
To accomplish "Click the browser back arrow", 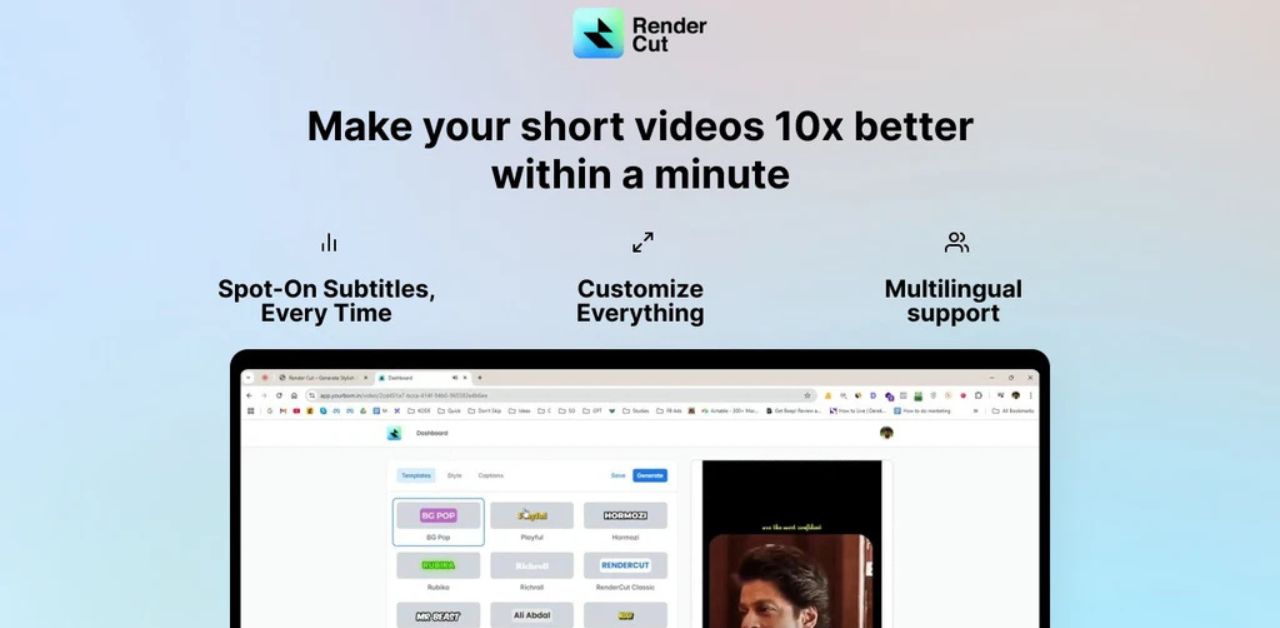I will (250, 395).
